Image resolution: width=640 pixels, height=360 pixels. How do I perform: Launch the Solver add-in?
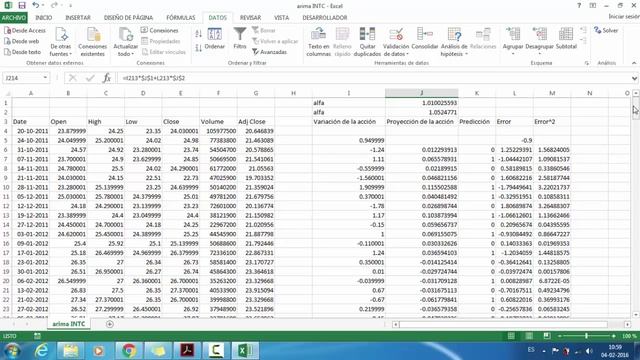tap(606, 31)
